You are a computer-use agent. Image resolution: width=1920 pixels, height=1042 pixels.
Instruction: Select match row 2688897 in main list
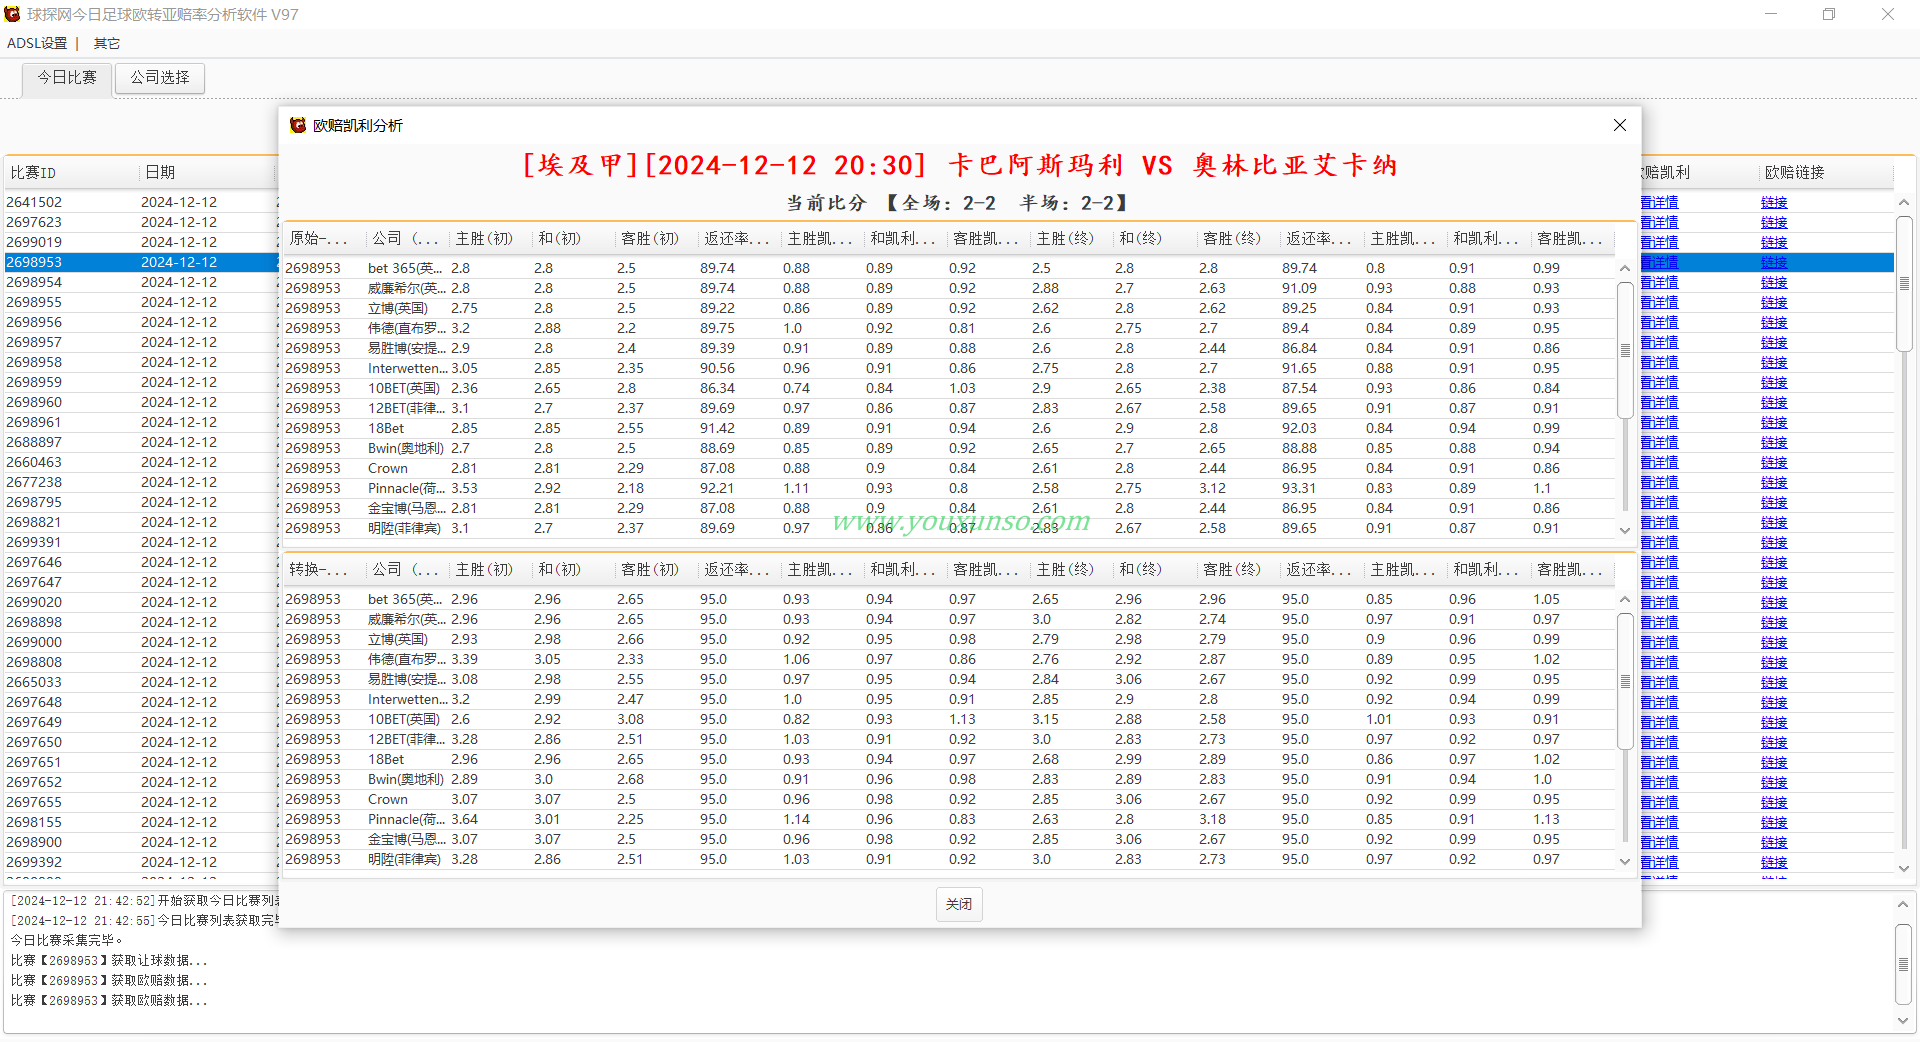[x=140, y=442]
